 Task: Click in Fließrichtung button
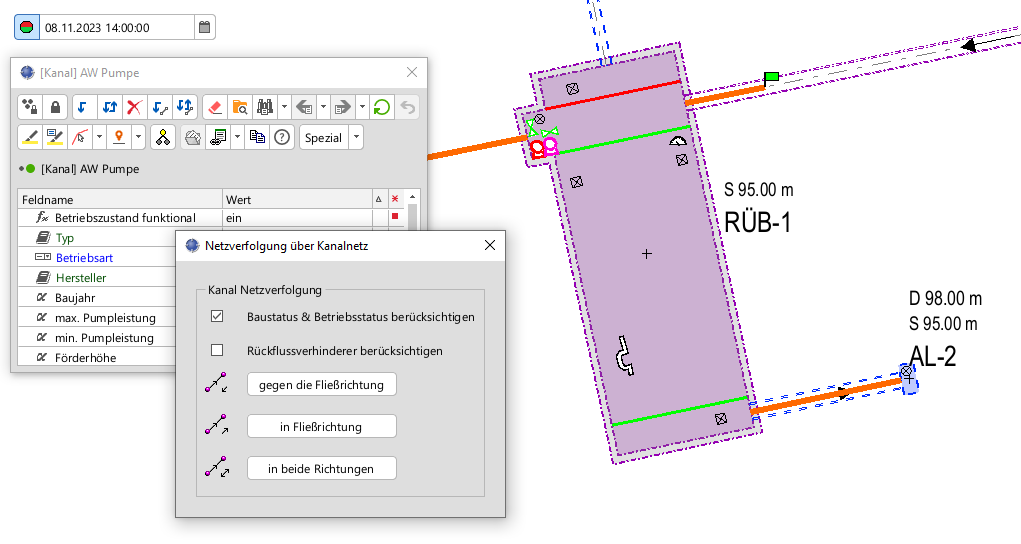[x=322, y=427]
